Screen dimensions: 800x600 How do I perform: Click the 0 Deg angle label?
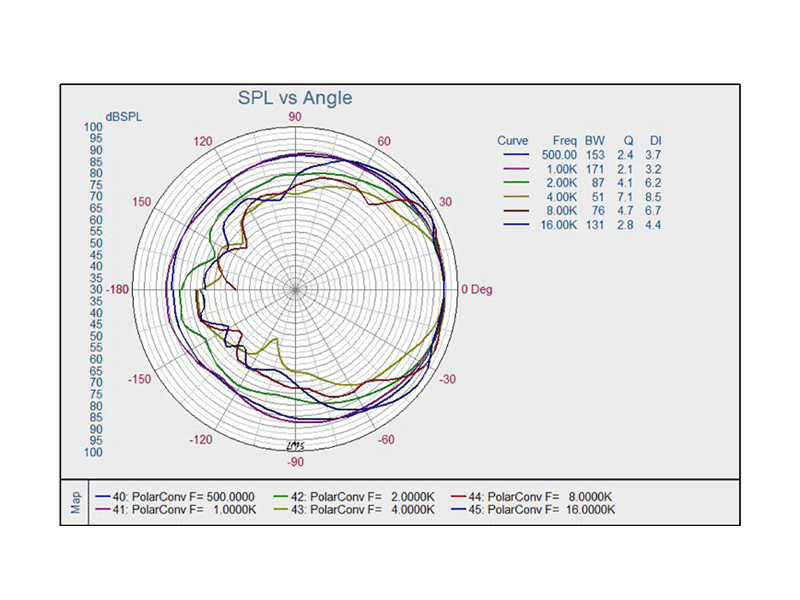[x=476, y=290]
